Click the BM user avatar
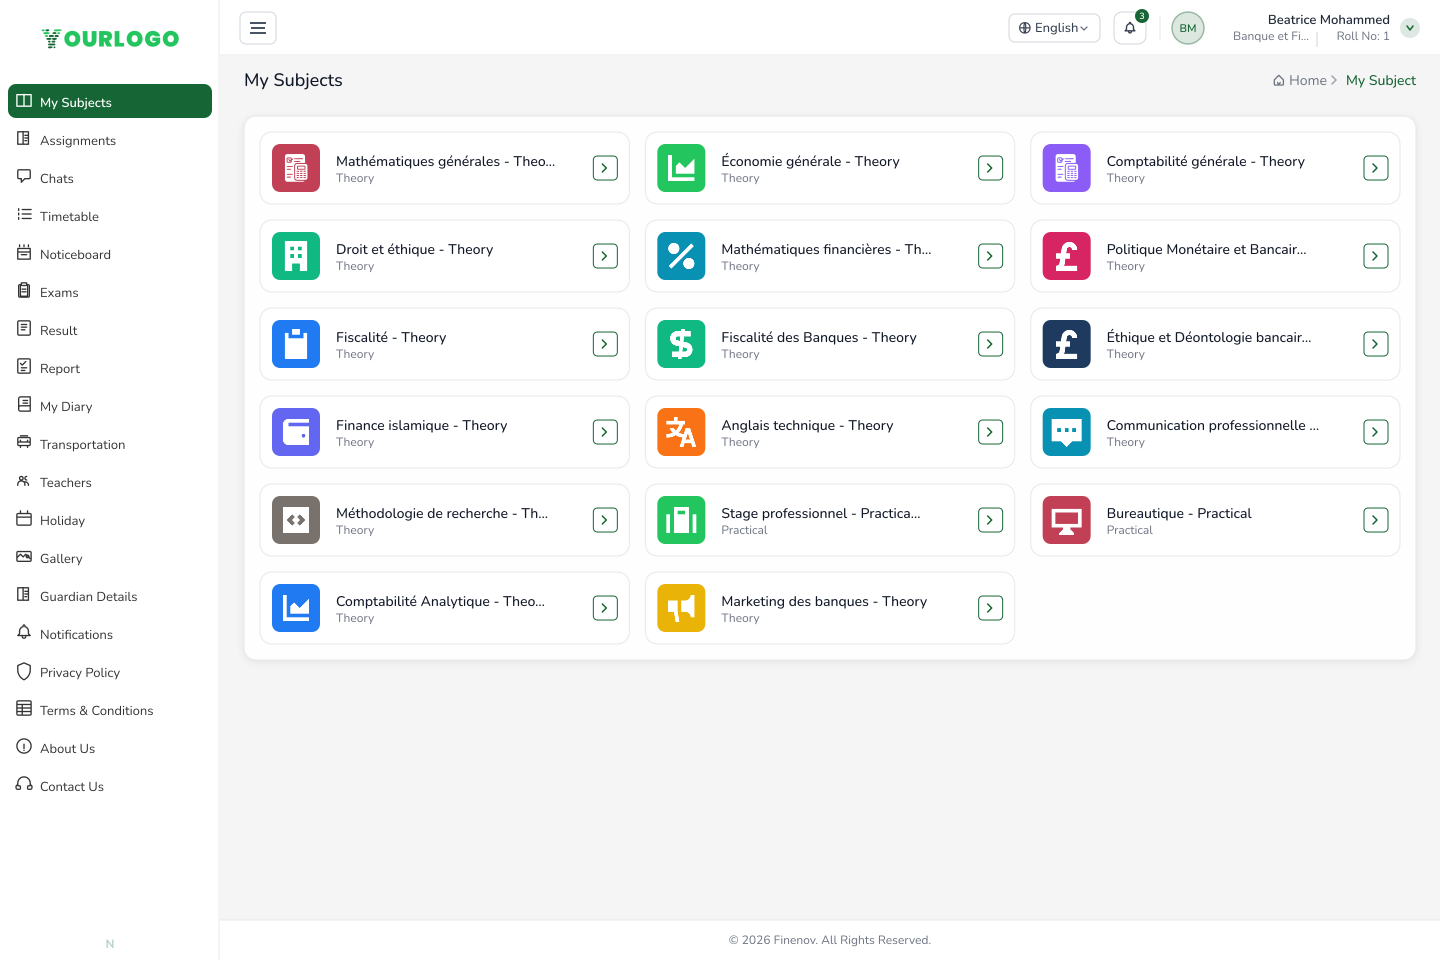 1188,28
